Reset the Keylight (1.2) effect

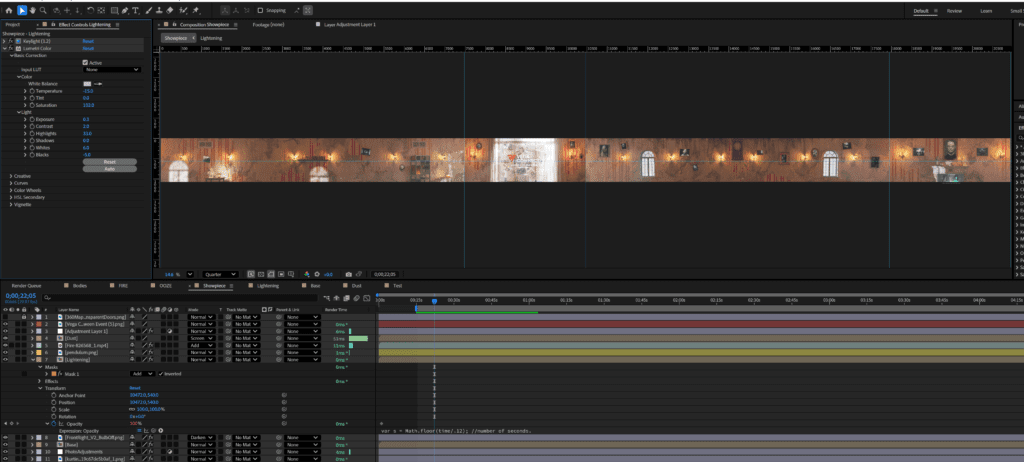88,41
